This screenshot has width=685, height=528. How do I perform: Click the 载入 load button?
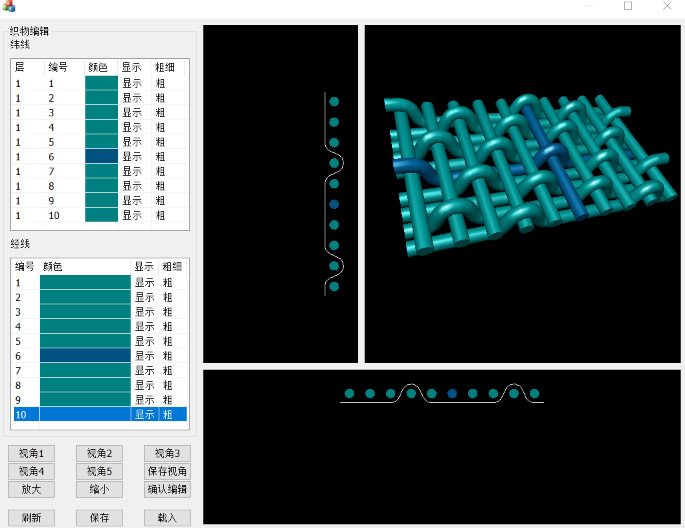[x=167, y=517]
